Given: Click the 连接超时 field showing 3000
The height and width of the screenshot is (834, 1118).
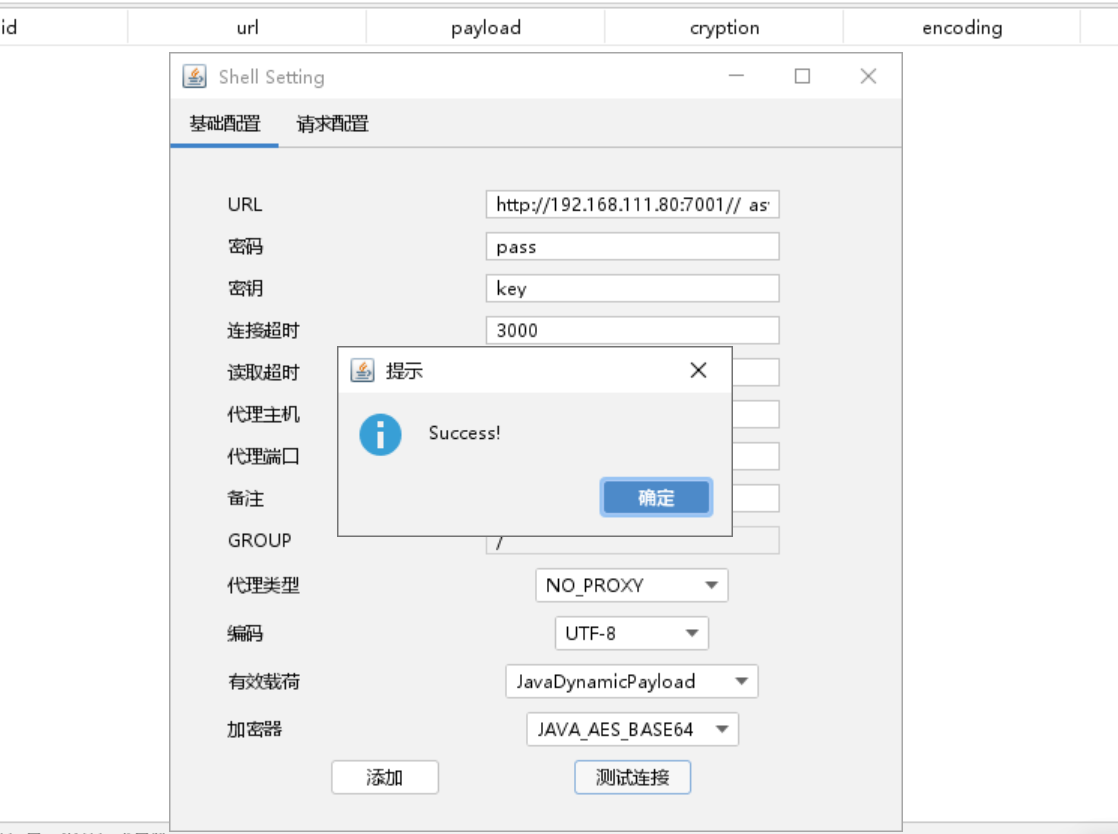Looking at the screenshot, I should (x=632, y=330).
